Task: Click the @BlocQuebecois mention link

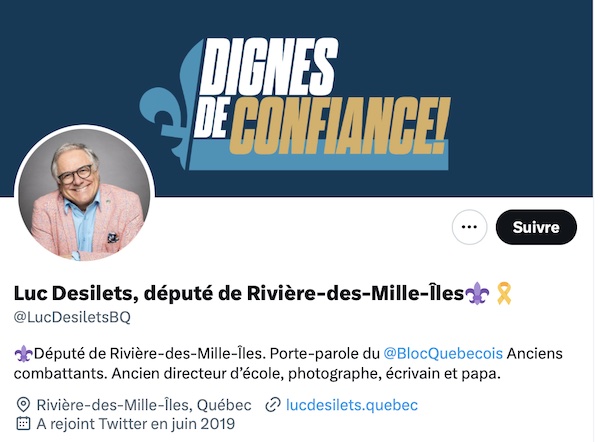Action: pos(443,353)
